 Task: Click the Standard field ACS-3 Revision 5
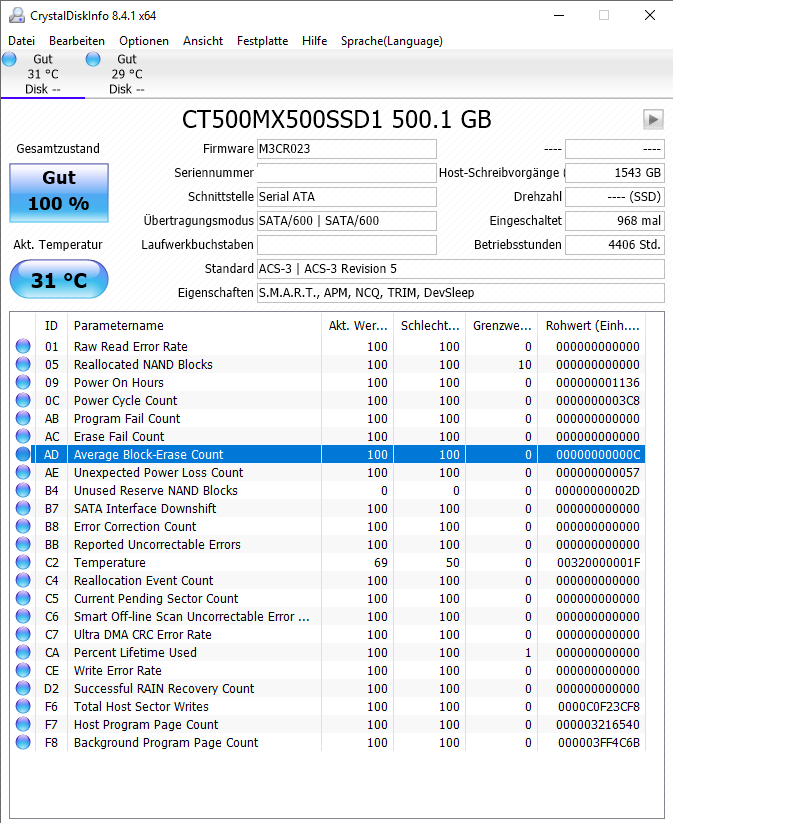pyautogui.click(x=460, y=269)
